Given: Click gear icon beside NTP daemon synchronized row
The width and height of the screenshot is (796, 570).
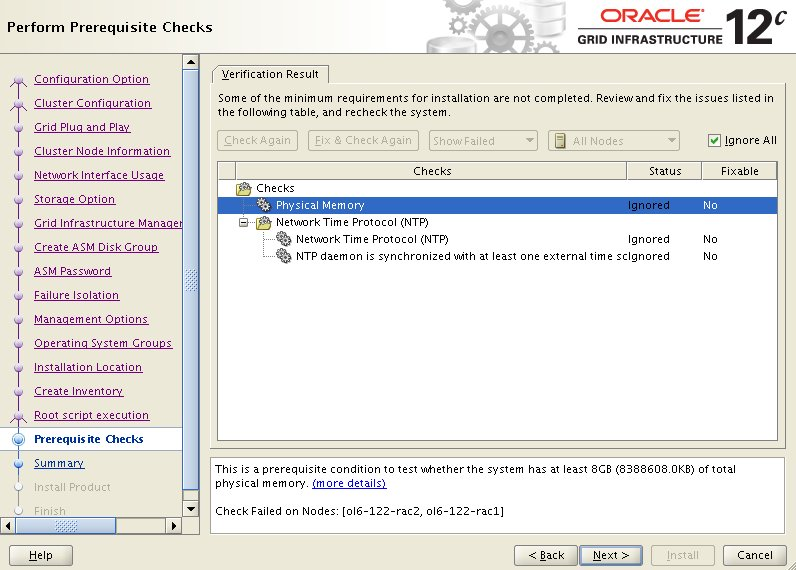Looking at the screenshot, I should [x=283, y=256].
